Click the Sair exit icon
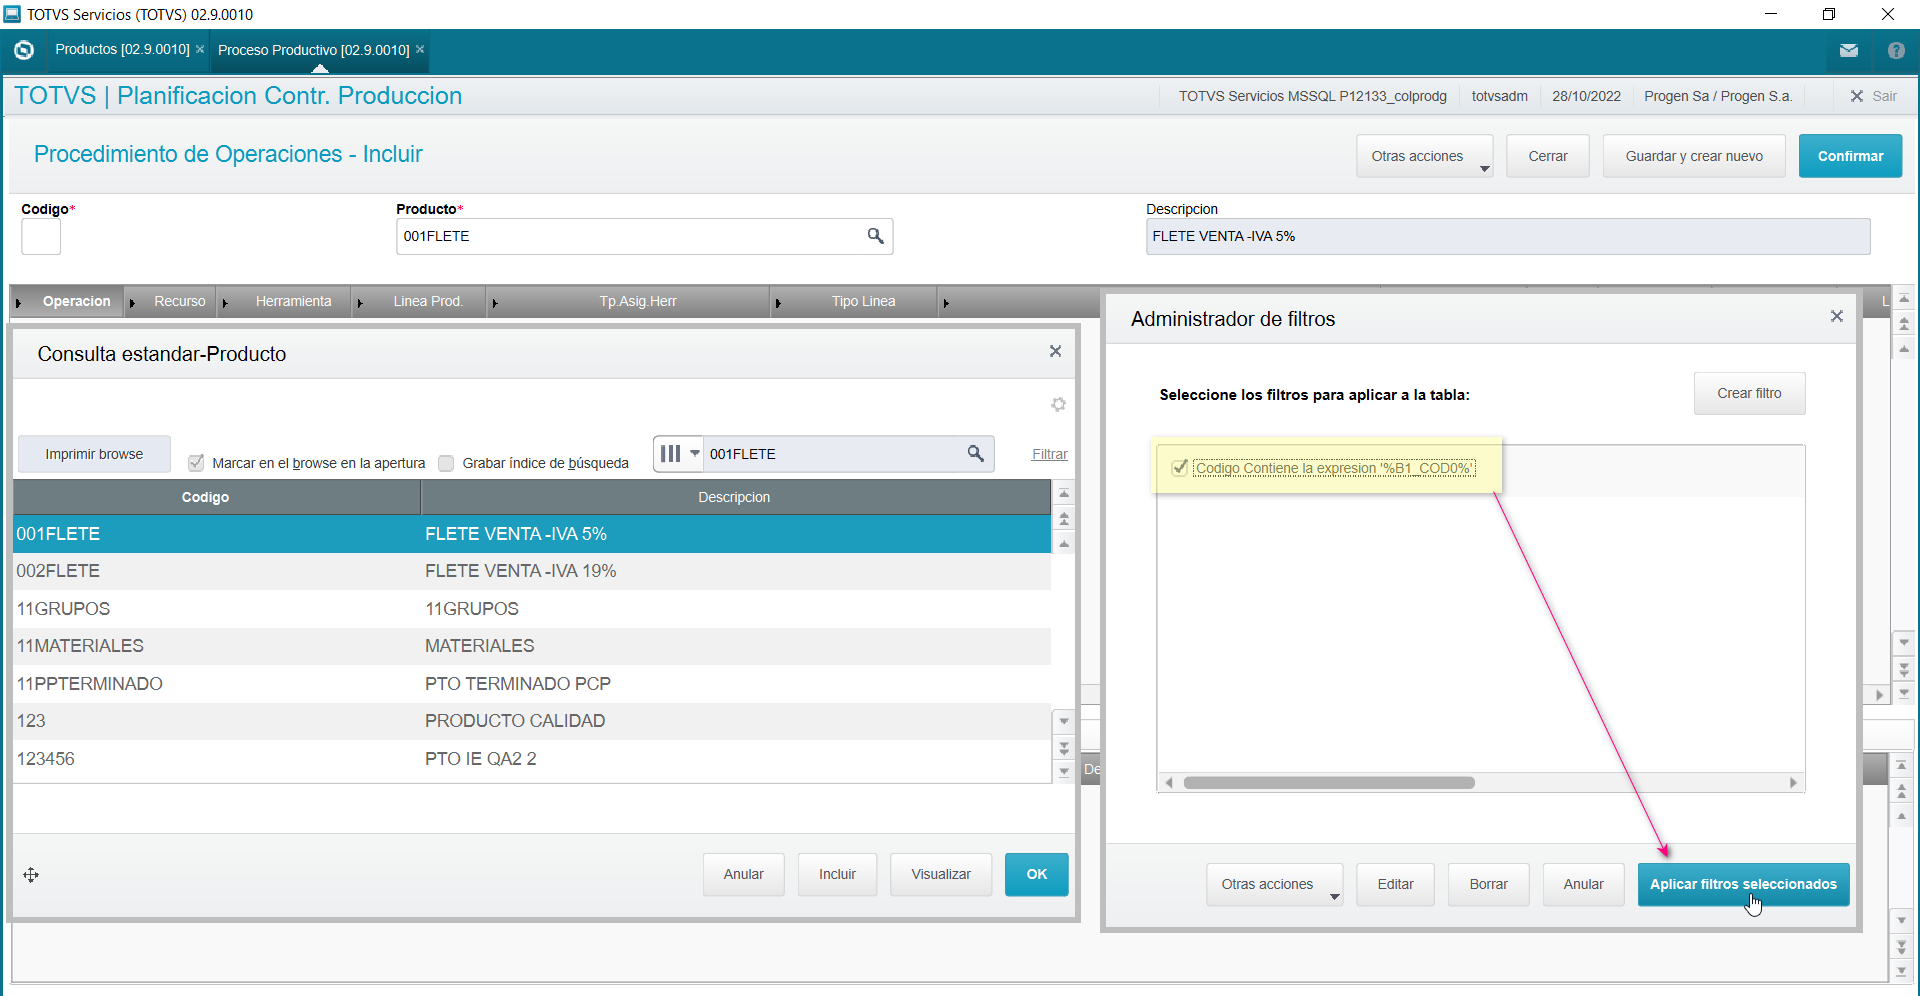This screenshot has height=996, width=1920. point(1857,96)
